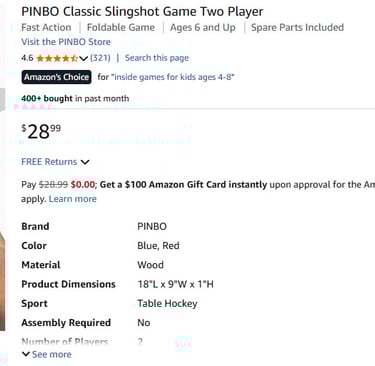The image size is (375, 366).
Task: Click the Product Dimensions value
Action: tap(176, 284)
